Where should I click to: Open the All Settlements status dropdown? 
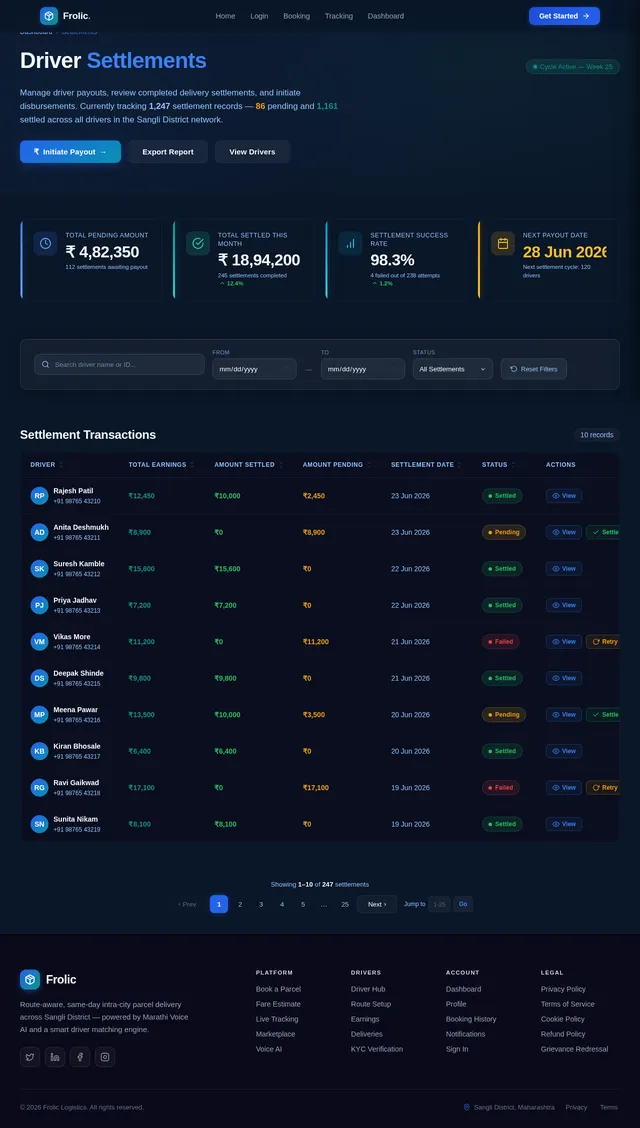coord(453,369)
